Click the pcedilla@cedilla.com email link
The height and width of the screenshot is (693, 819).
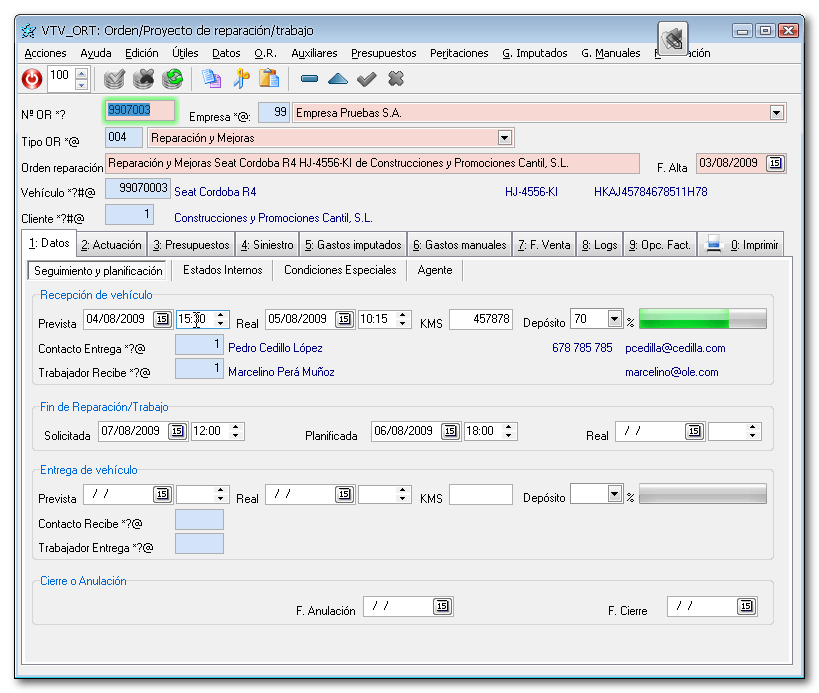pyautogui.click(x=675, y=348)
